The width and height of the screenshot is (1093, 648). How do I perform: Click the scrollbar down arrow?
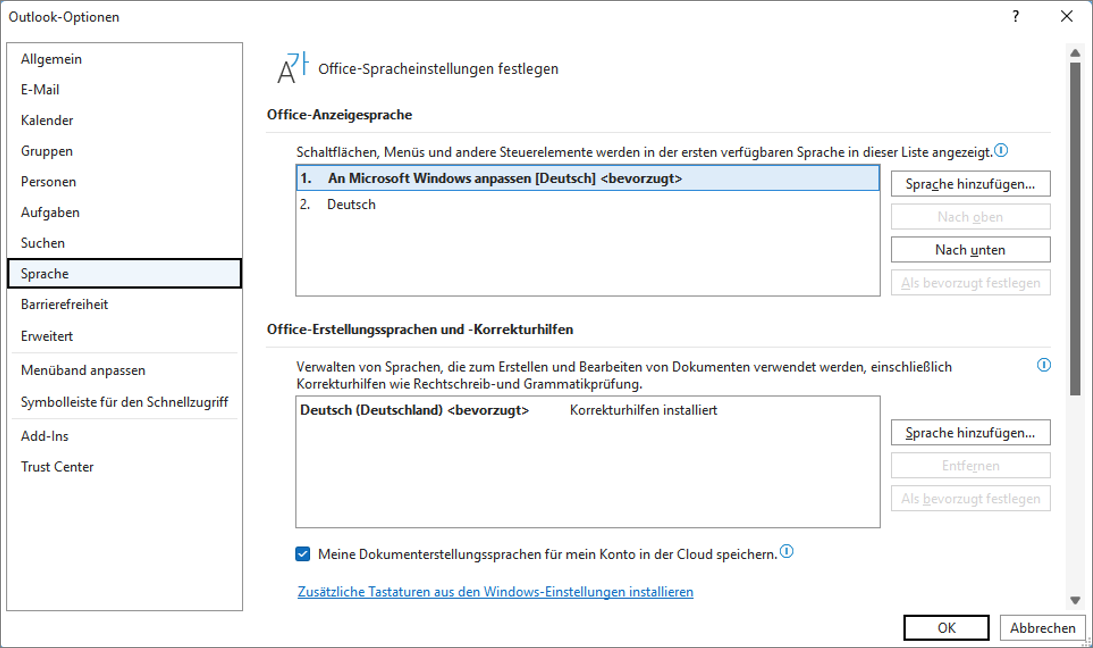coord(1075,600)
